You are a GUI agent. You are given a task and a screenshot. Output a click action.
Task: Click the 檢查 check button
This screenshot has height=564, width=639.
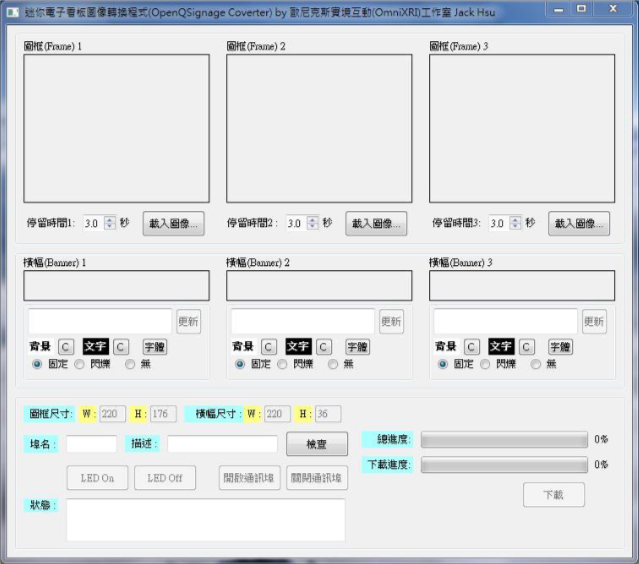(x=317, y=444)
